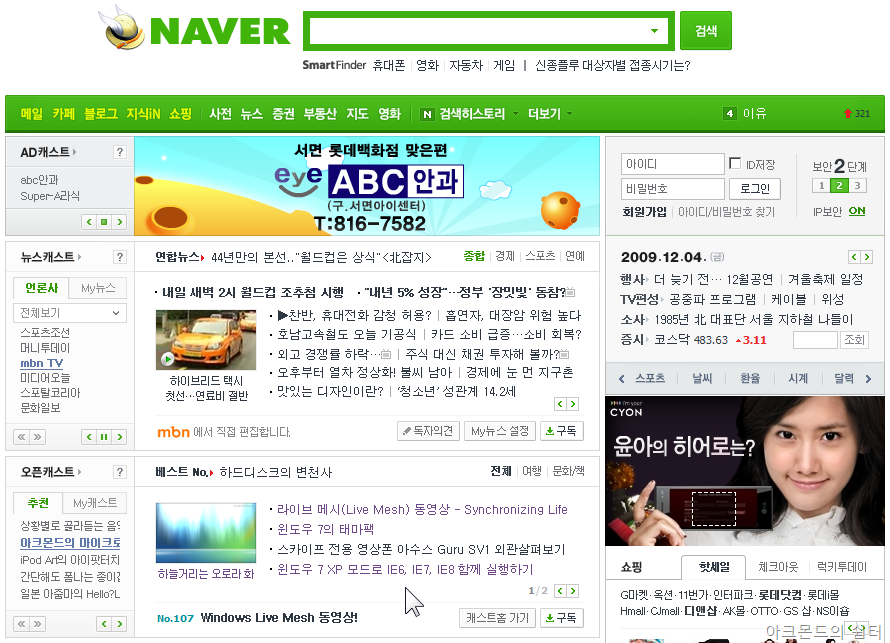Click the NAVER winged hat logo

coord(121,28)
